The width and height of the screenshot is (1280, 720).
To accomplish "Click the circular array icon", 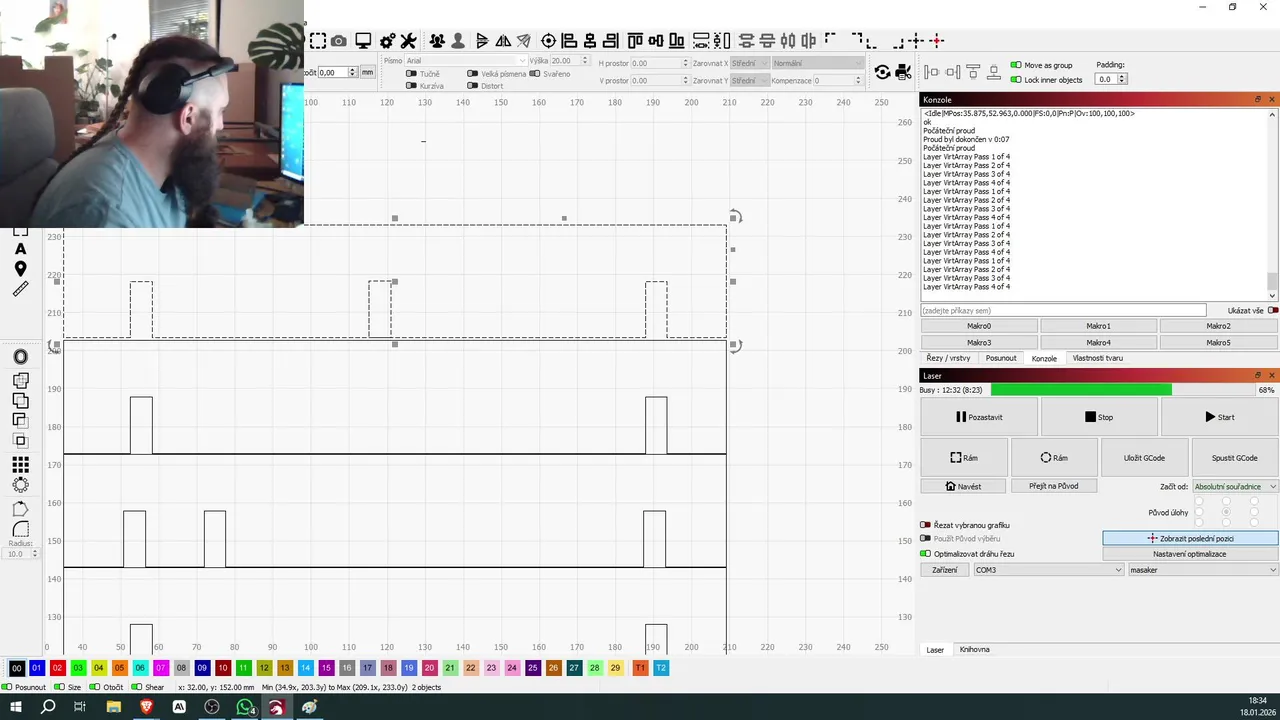I will tap(20, 485).
